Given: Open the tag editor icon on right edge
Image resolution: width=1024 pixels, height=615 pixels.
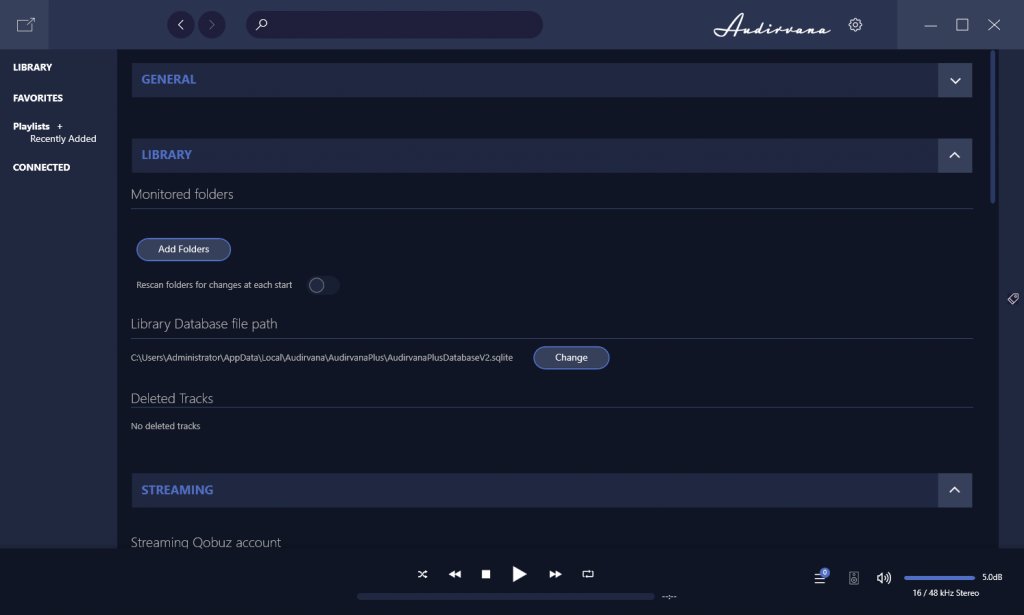Looking at the screenshot, I should pyautogui.click(x=1013, y=298).
